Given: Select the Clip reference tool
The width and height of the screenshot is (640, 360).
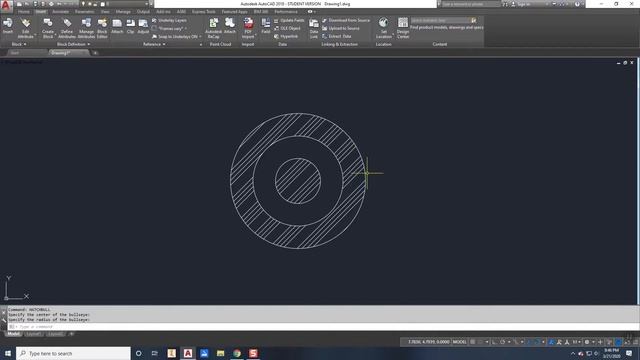Looking at the screenshot, I should click(130, 25).
